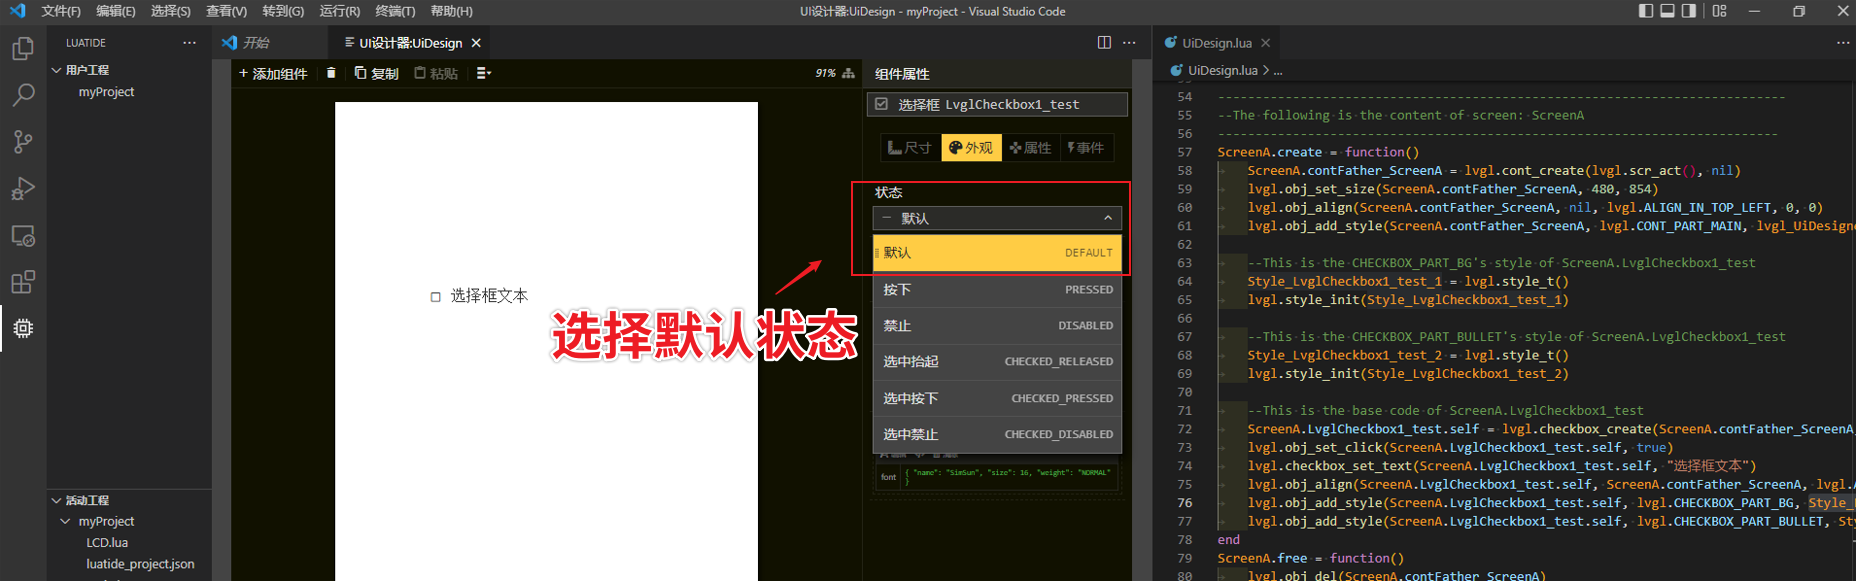
Task: Collapse the 用户工程 section
Action: tap(130, 70)
